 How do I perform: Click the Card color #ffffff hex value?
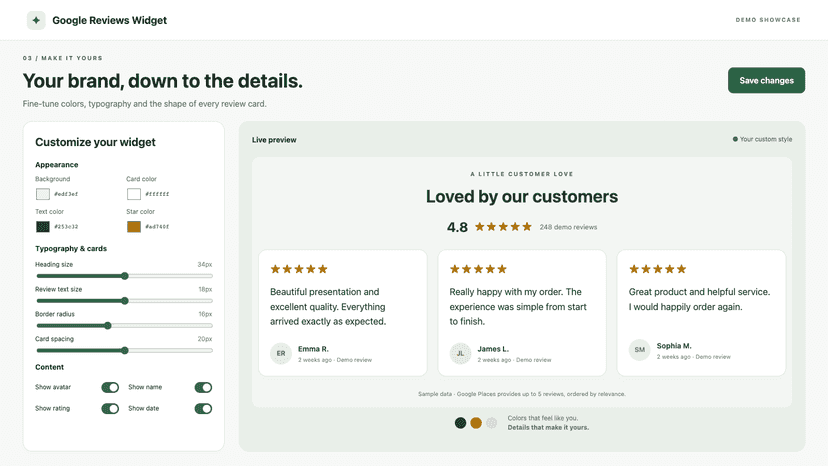coord(157,194)
